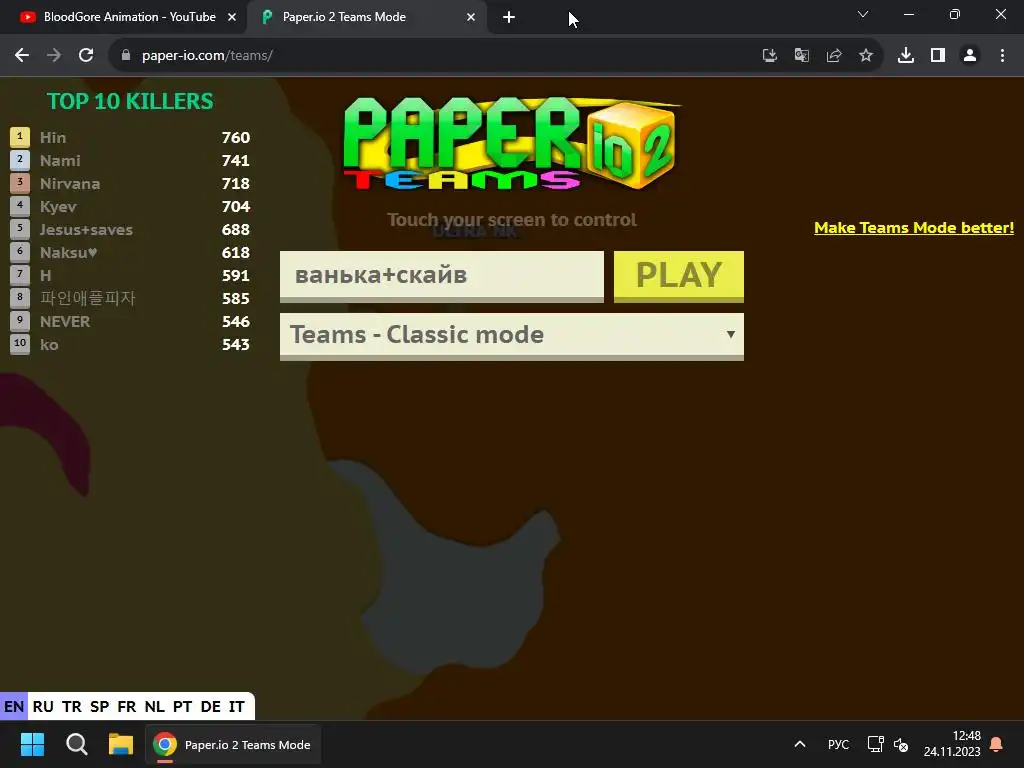Switch to BloodGore Animation - YouTube tab

point(123,18)
